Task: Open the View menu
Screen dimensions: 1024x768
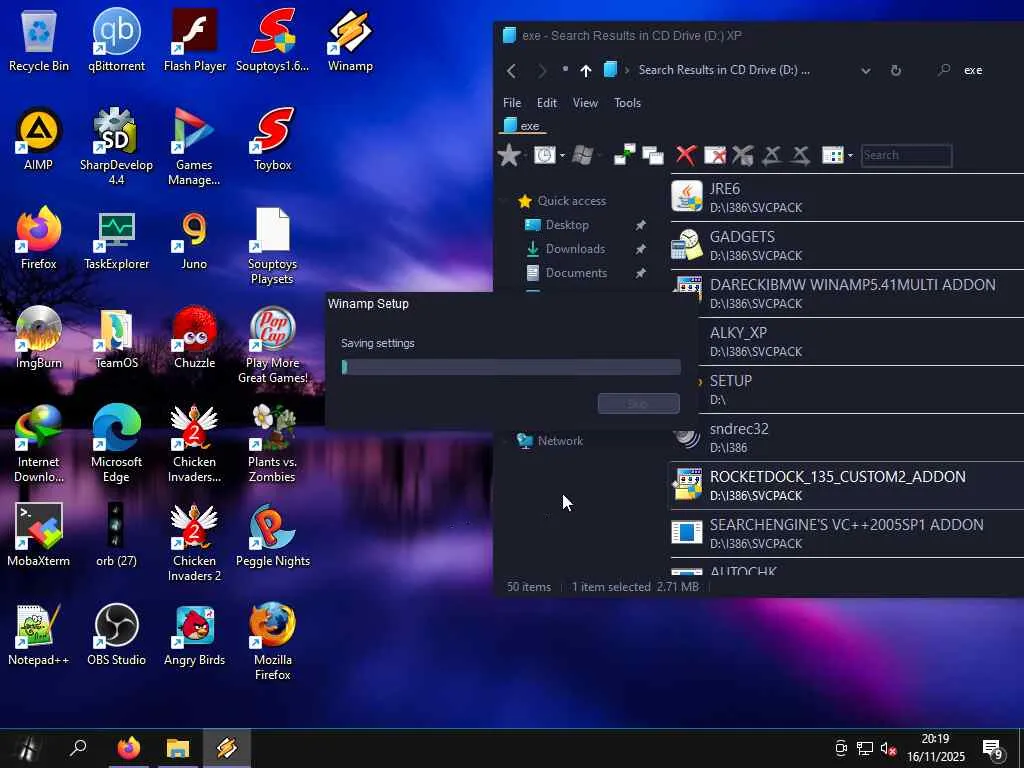Action: pos(585,103)
